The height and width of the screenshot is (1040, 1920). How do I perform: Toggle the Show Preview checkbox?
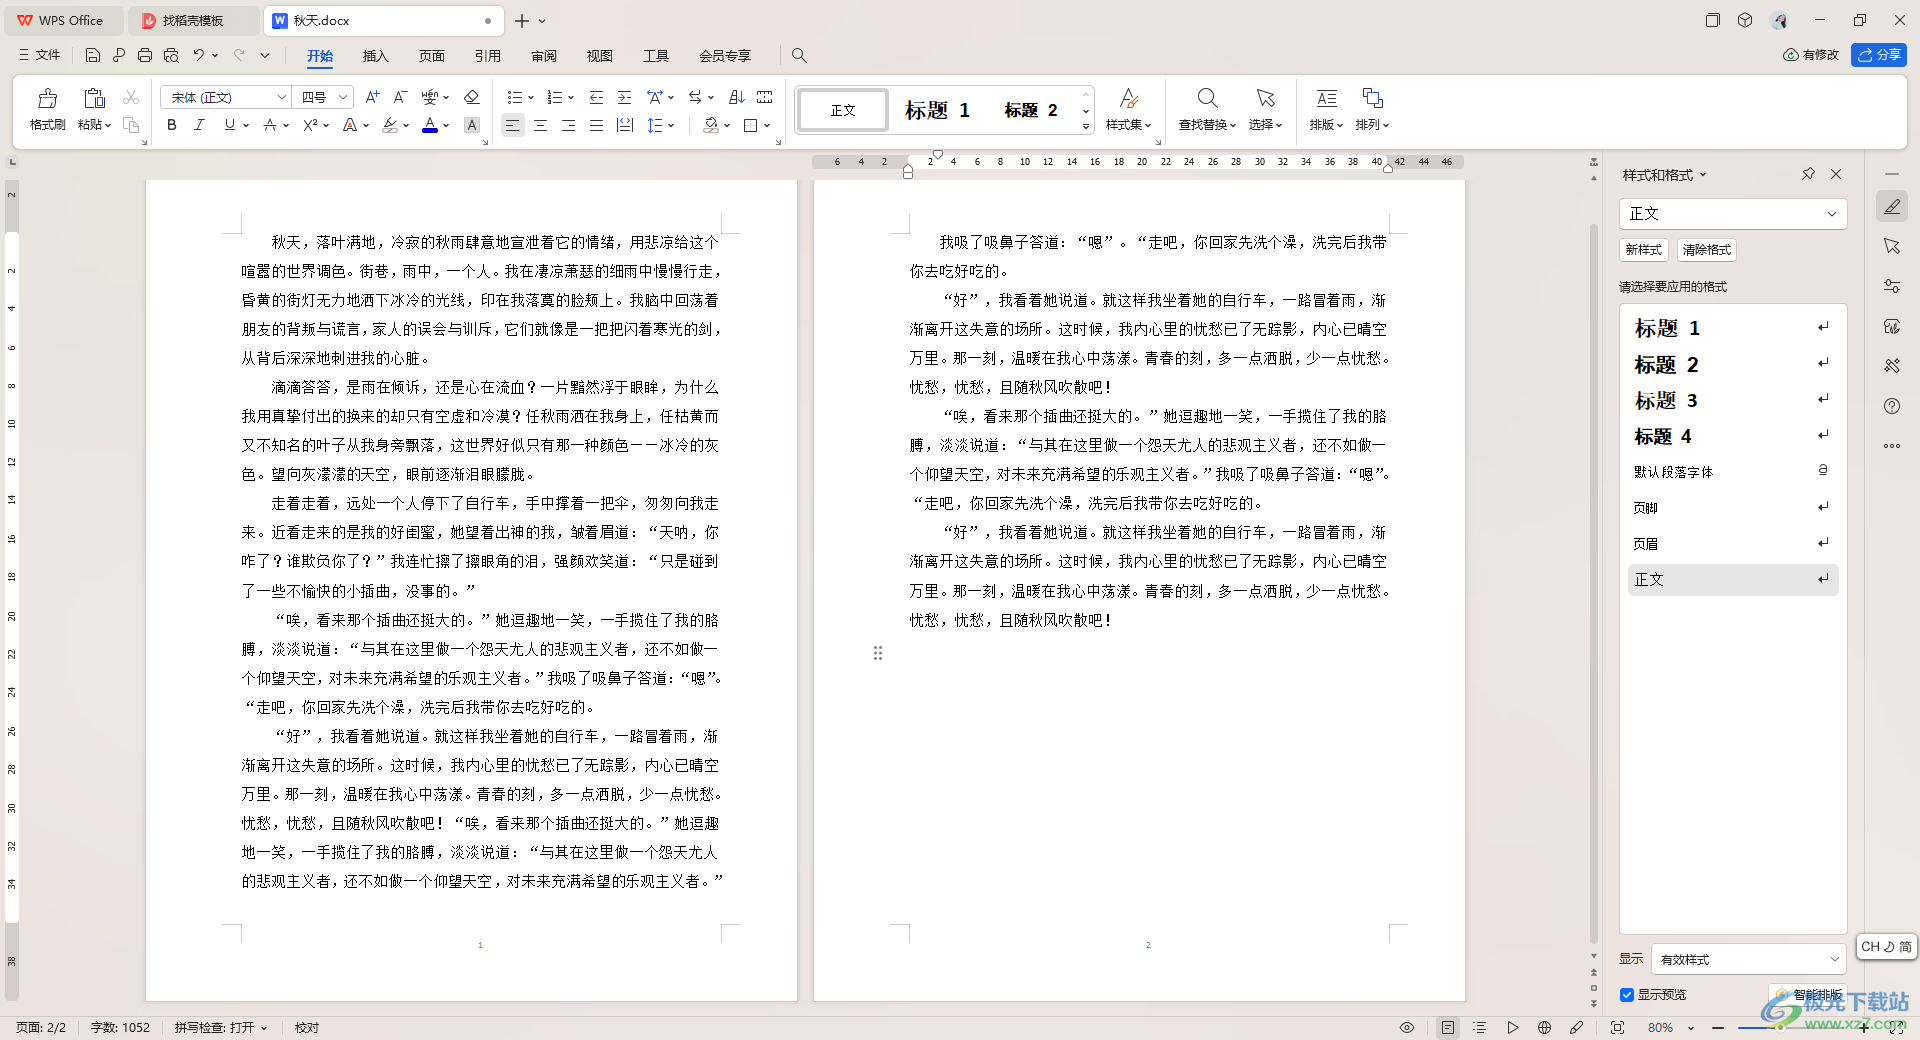tap(1627, 994)
